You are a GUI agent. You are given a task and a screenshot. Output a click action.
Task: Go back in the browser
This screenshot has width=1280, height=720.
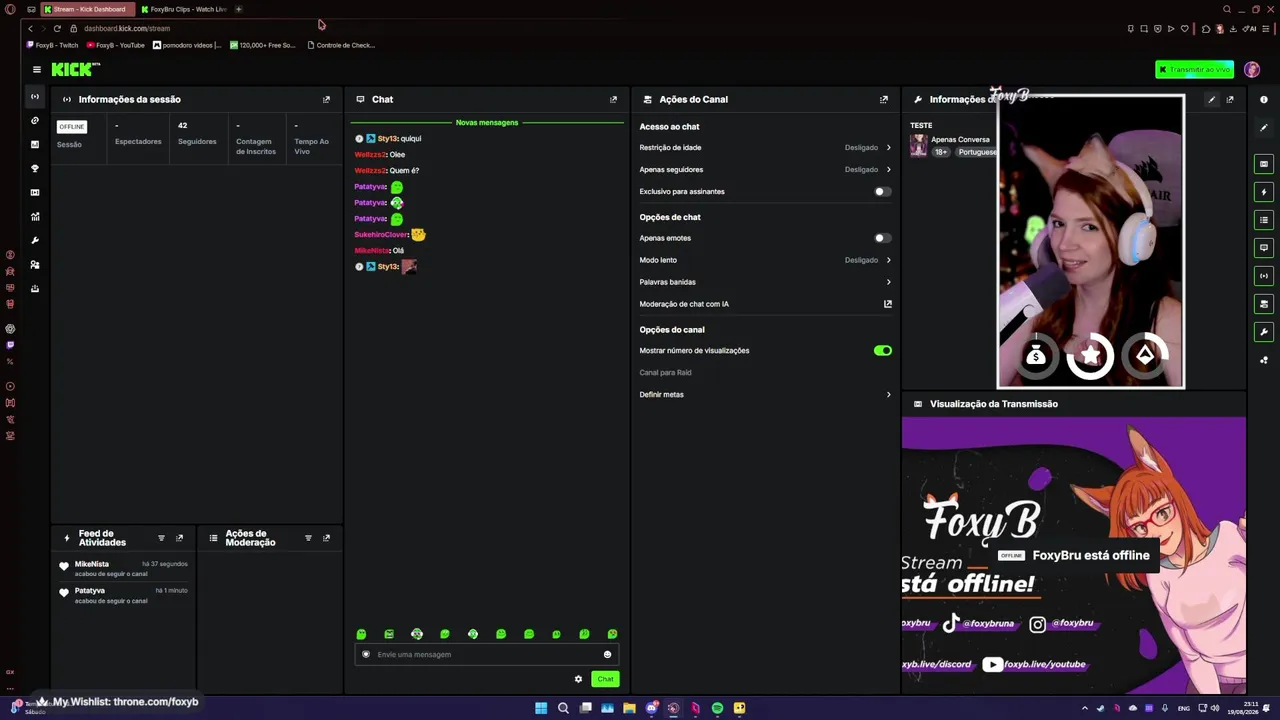tap(30, 28)
